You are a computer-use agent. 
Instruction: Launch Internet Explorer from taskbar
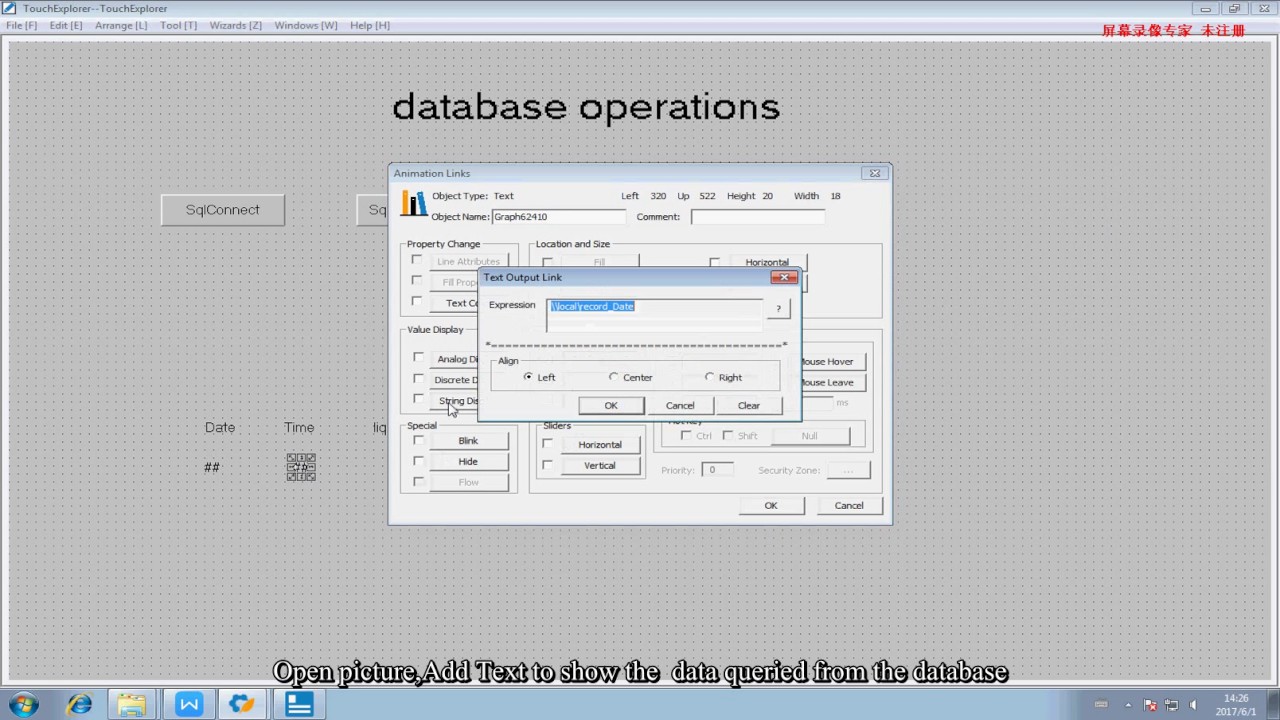(x=79, y=704)
